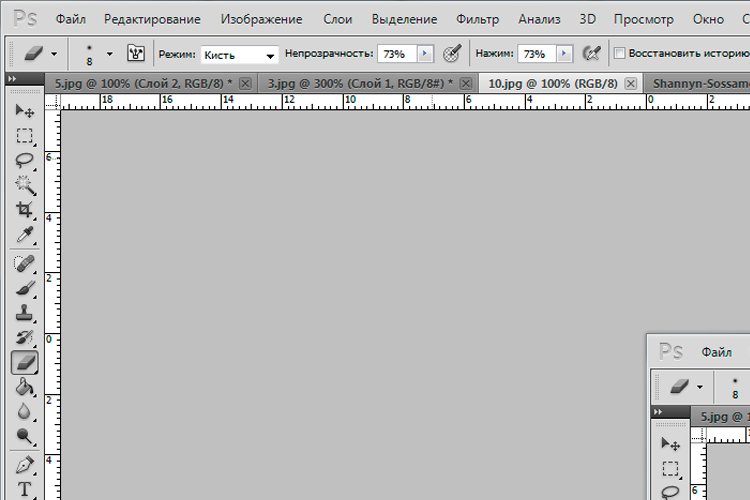The image size is (750, 500).
Task: Click the Нажим 73% value field
Action: pyautogui.click(x=537, y=54)
